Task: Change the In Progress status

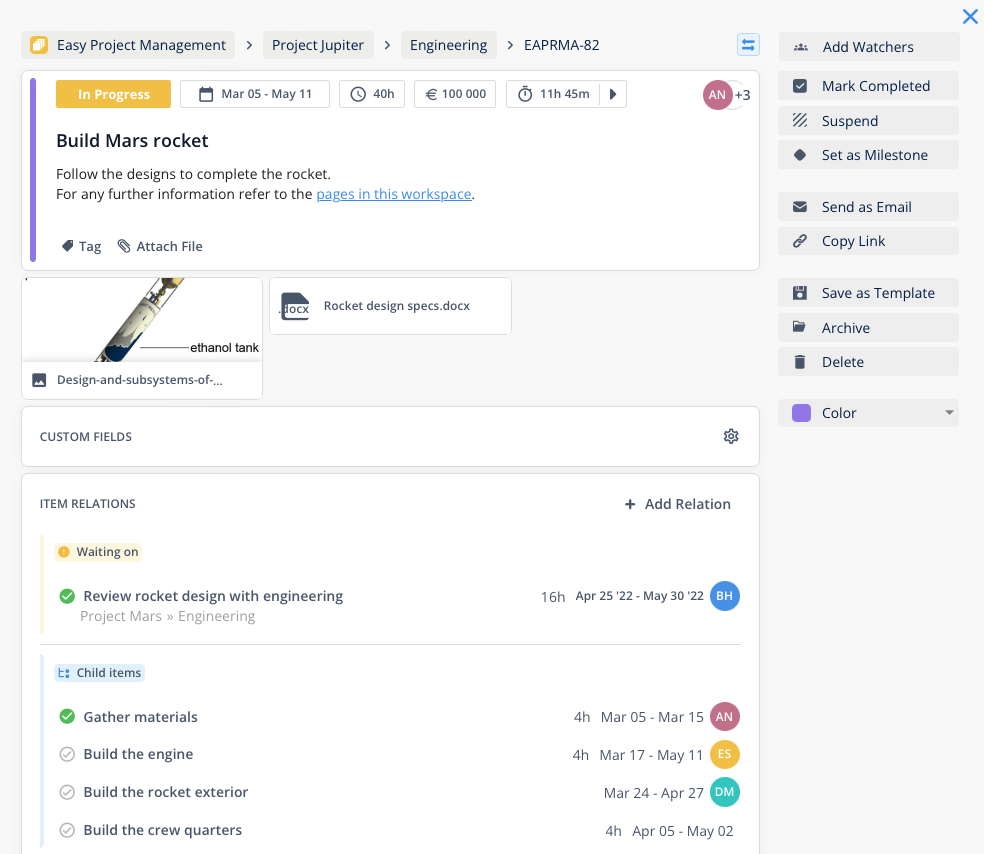Action: 114,94
